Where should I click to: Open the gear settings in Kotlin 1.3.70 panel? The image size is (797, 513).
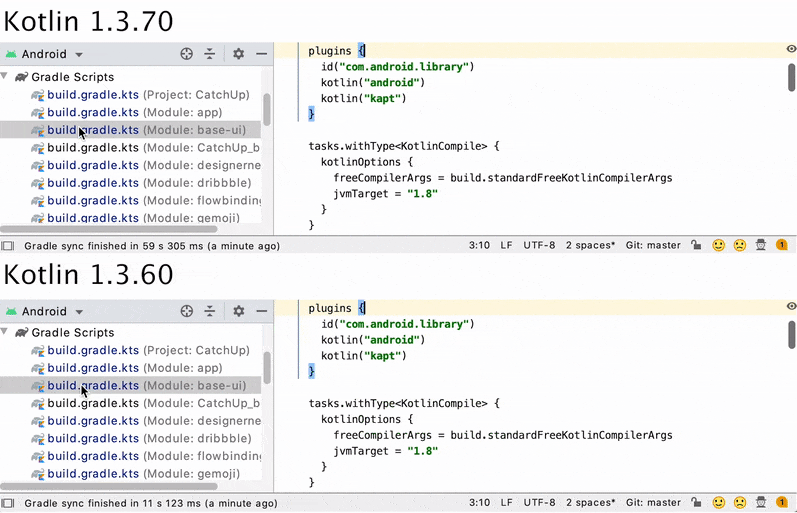pos(238,54)
